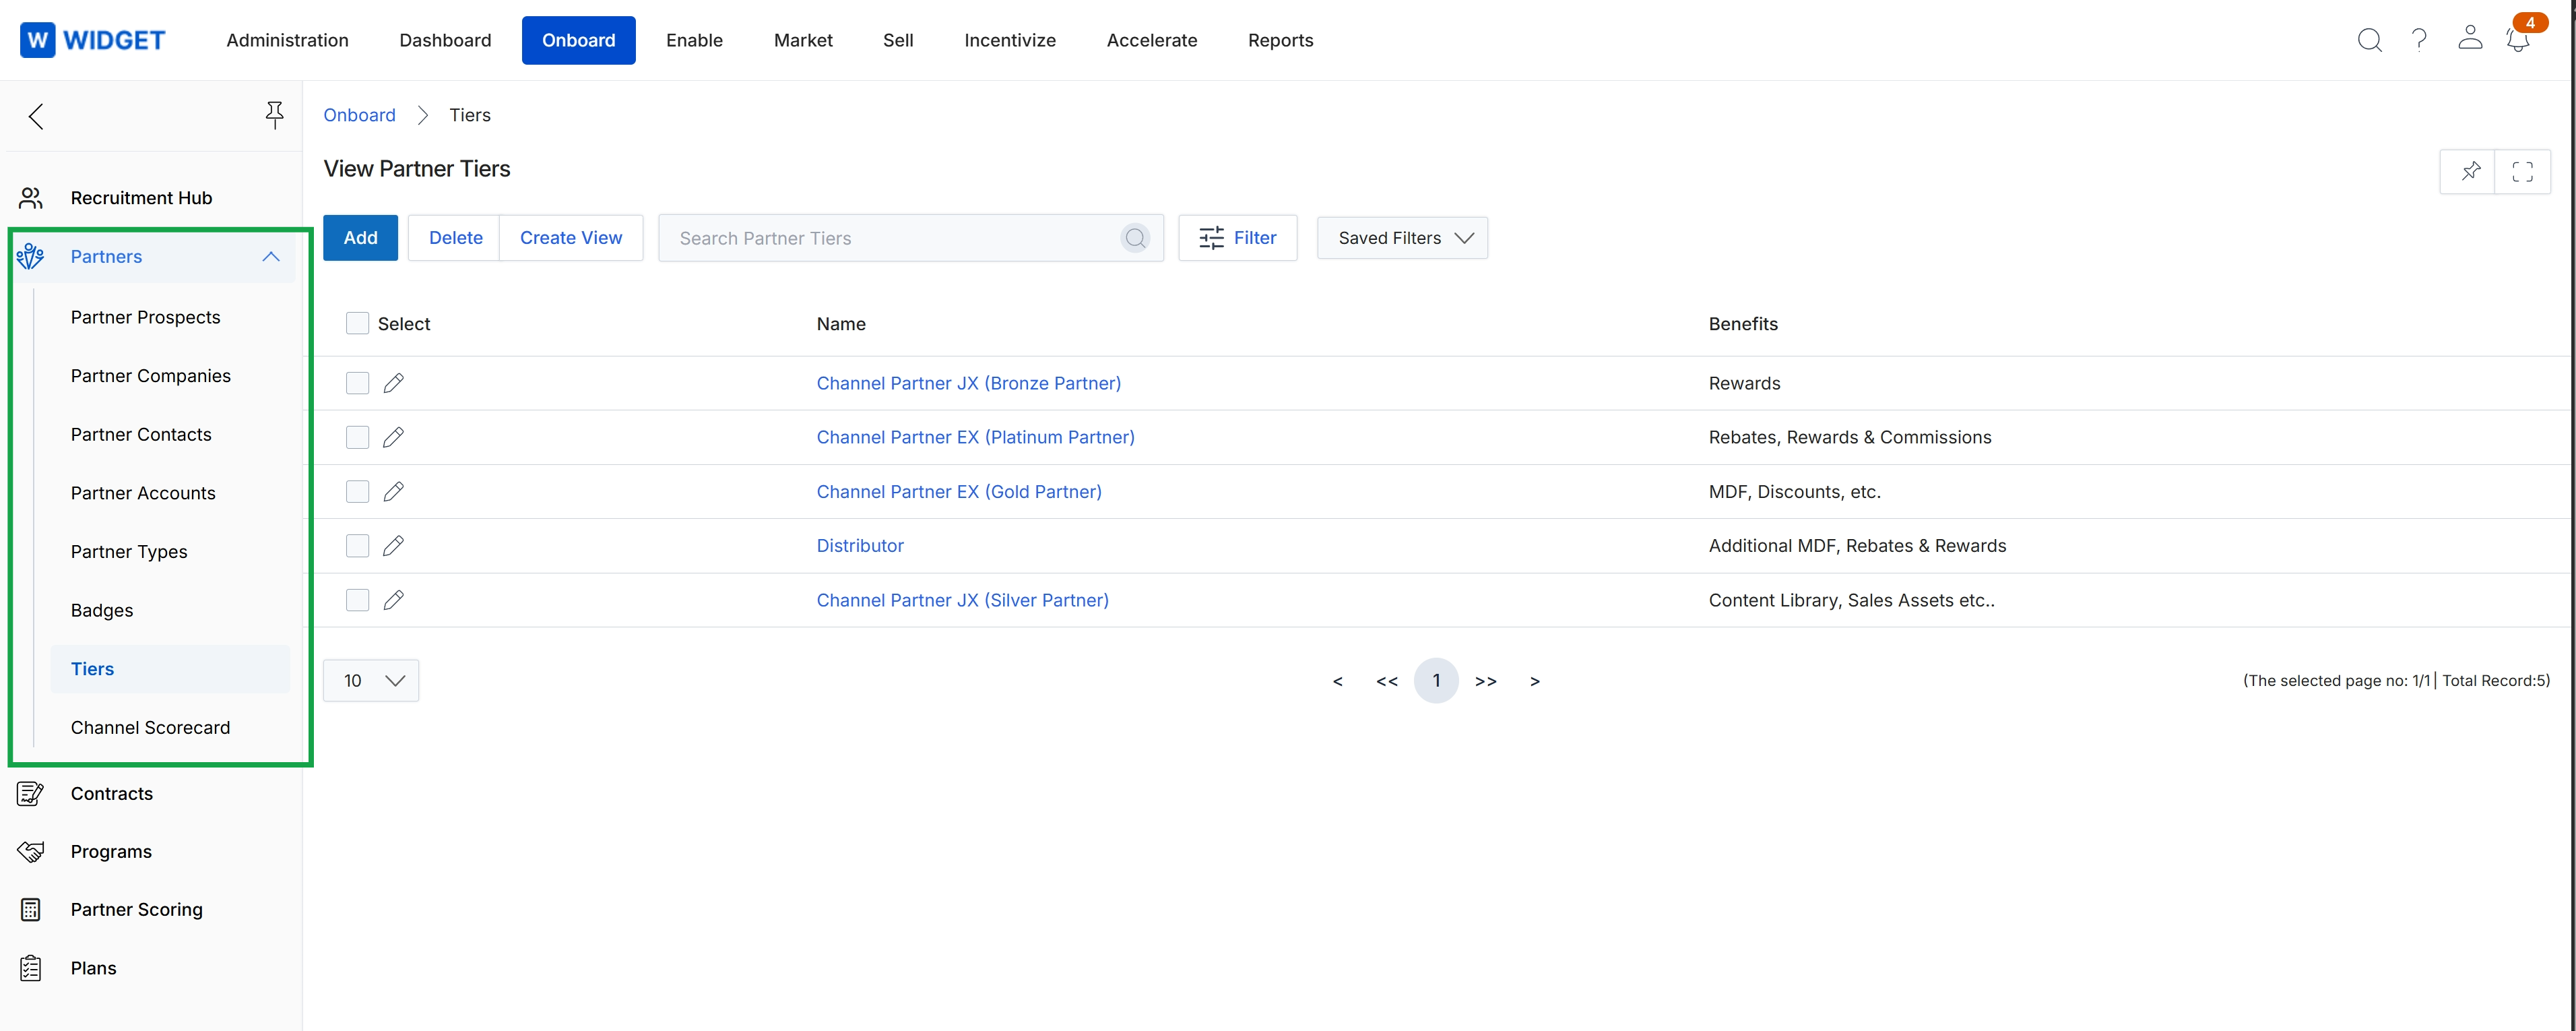Click the Add button
The height and width of the screenshot is (1031, 2576).
(360, 238)
